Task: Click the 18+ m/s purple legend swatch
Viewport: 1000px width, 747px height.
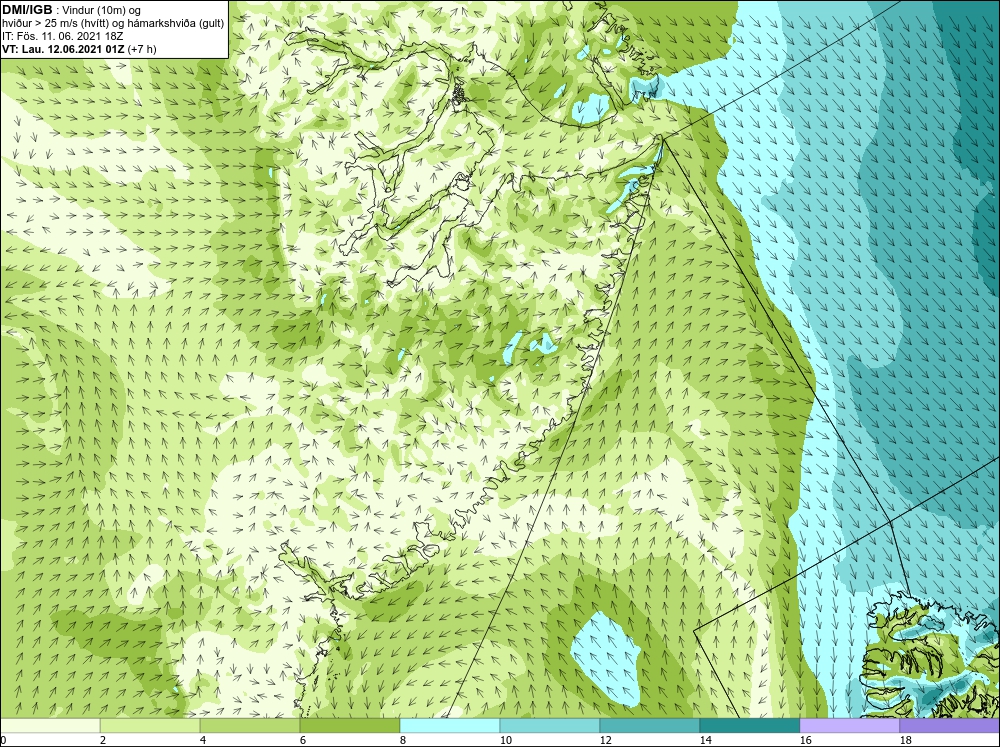Action: 950,725
